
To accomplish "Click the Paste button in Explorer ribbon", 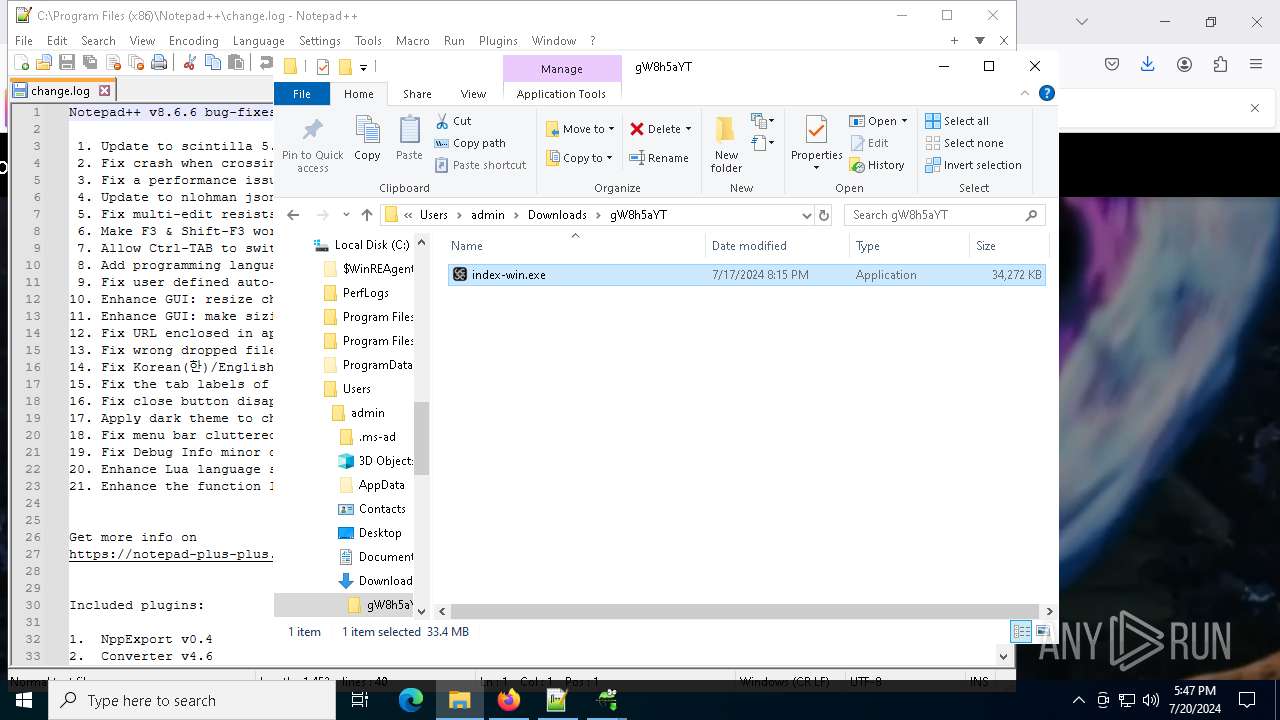I will tap(409, 139).
